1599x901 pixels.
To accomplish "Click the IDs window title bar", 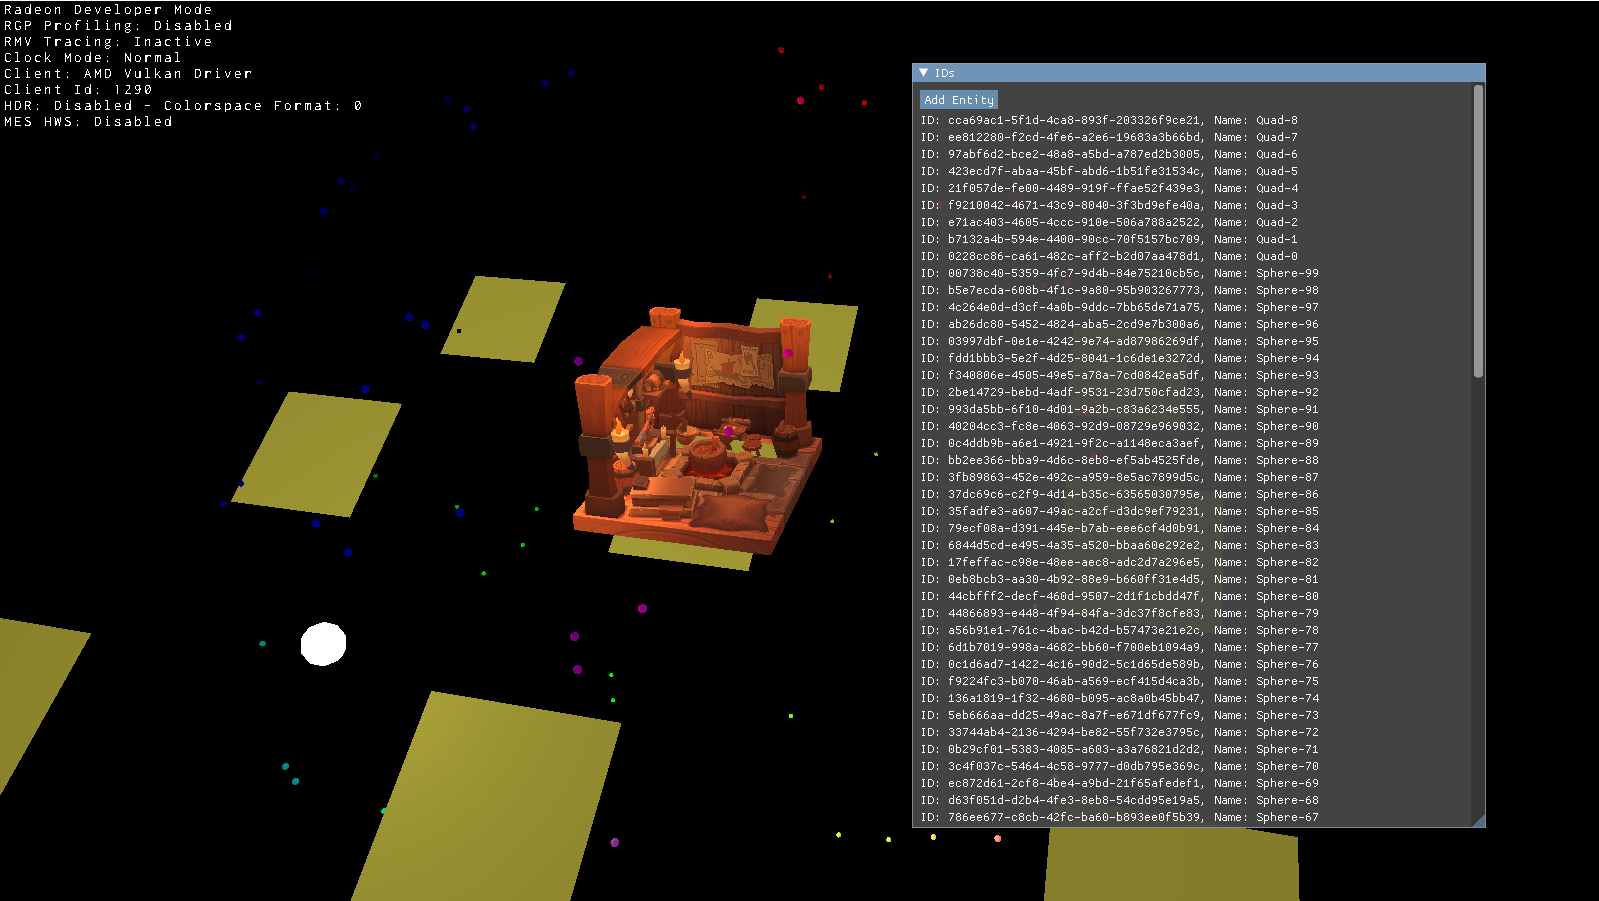I will point(1199,73).
